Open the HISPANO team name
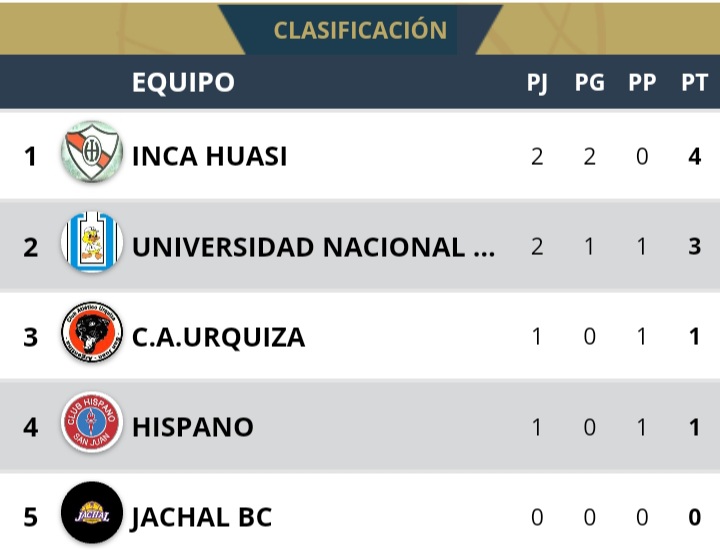The width and height of the screenshot is (720, 550). pyautogui.click(x=193, y=427)
